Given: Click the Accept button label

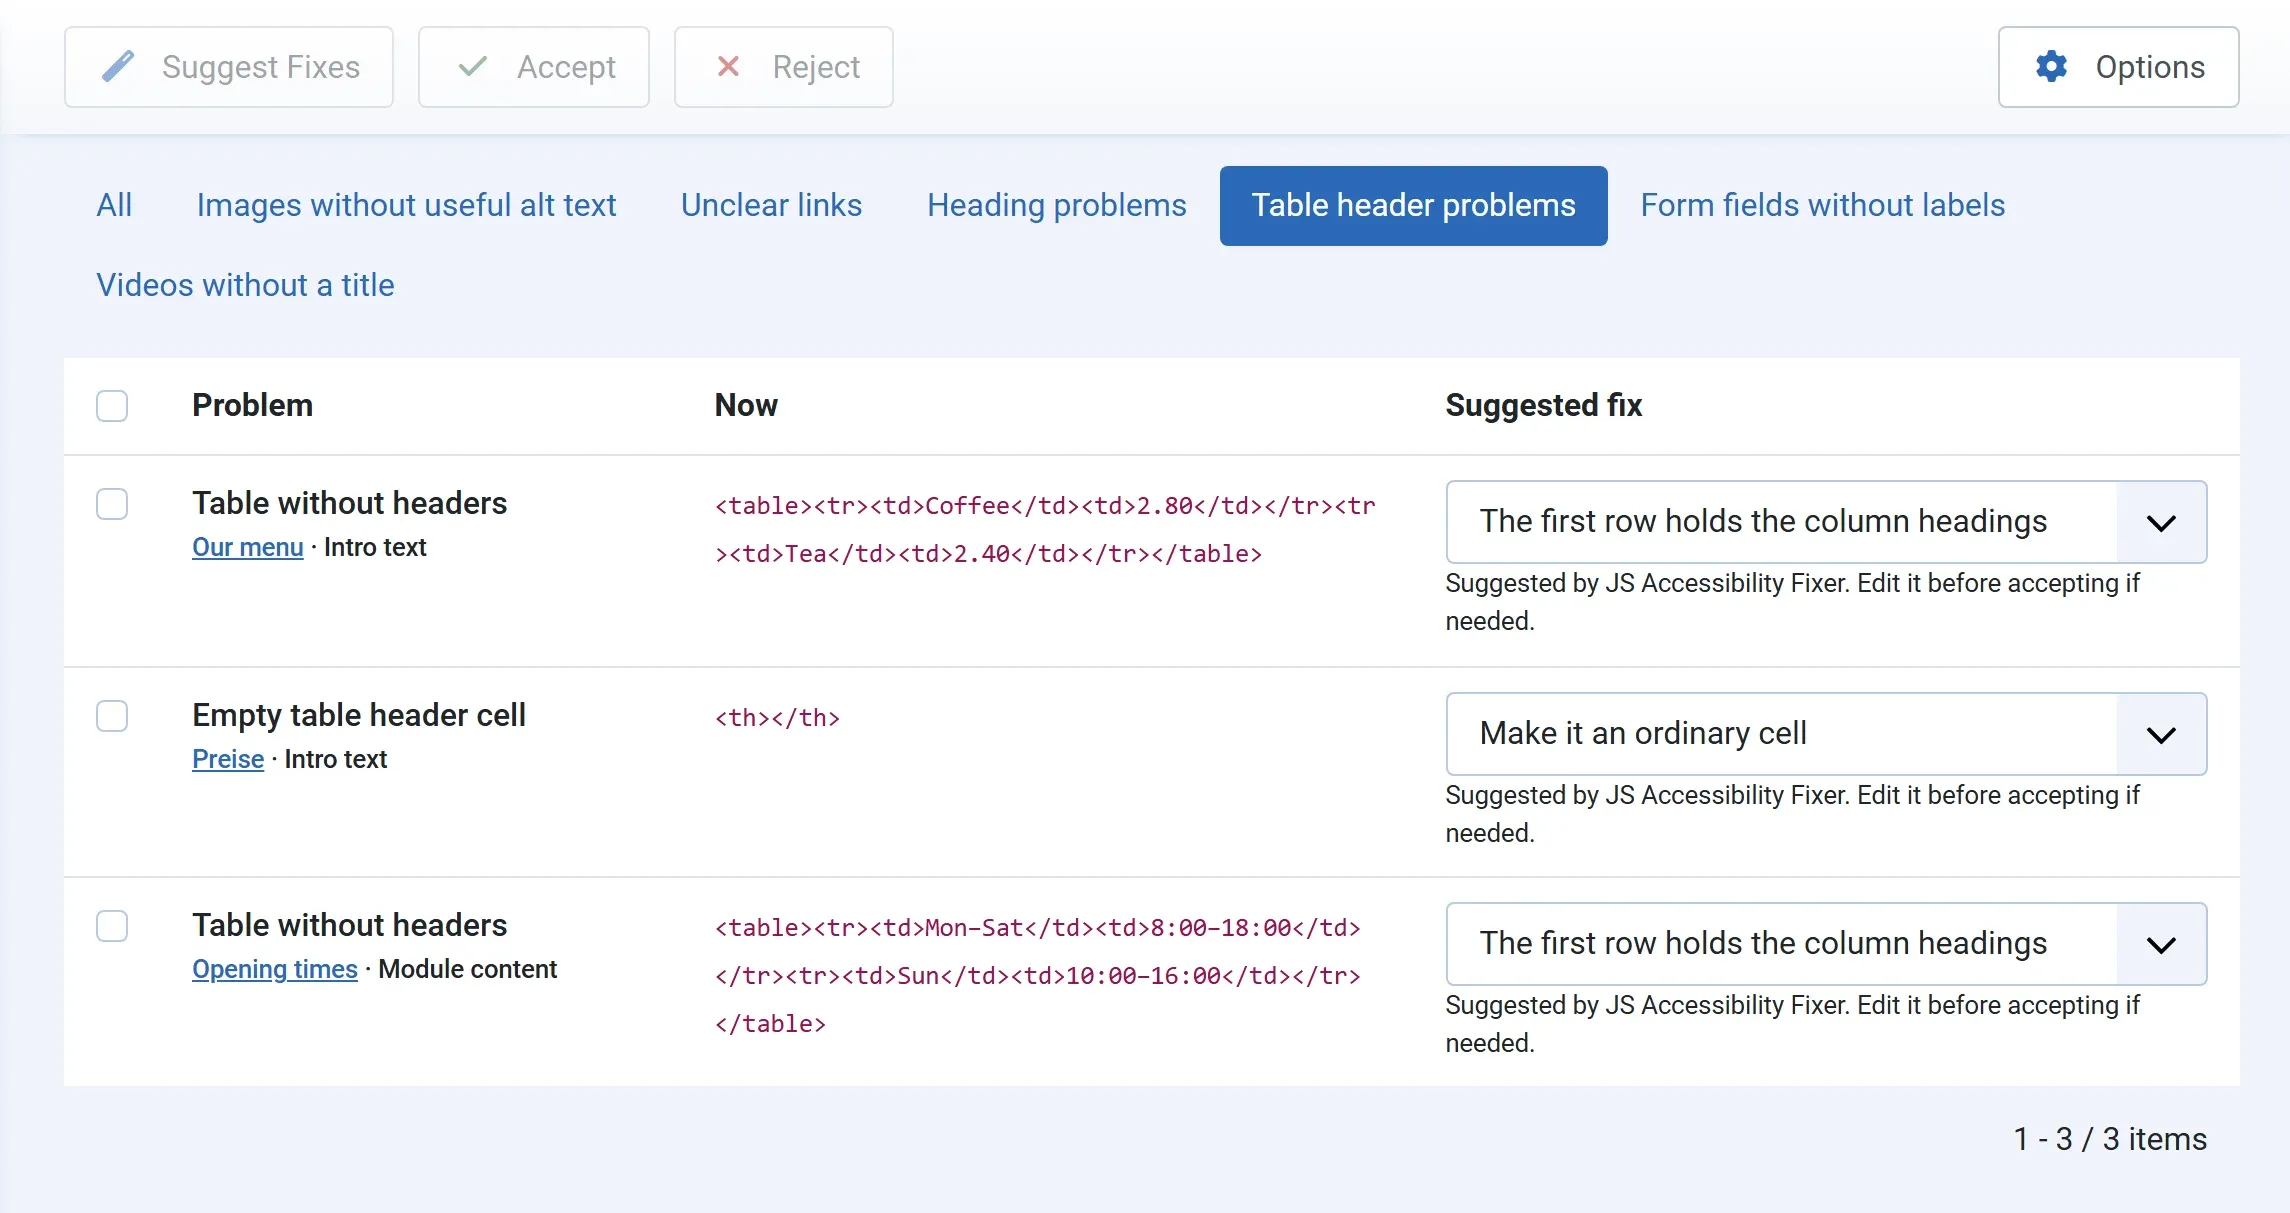Looking at the screenshot, I should coord(566,67).
